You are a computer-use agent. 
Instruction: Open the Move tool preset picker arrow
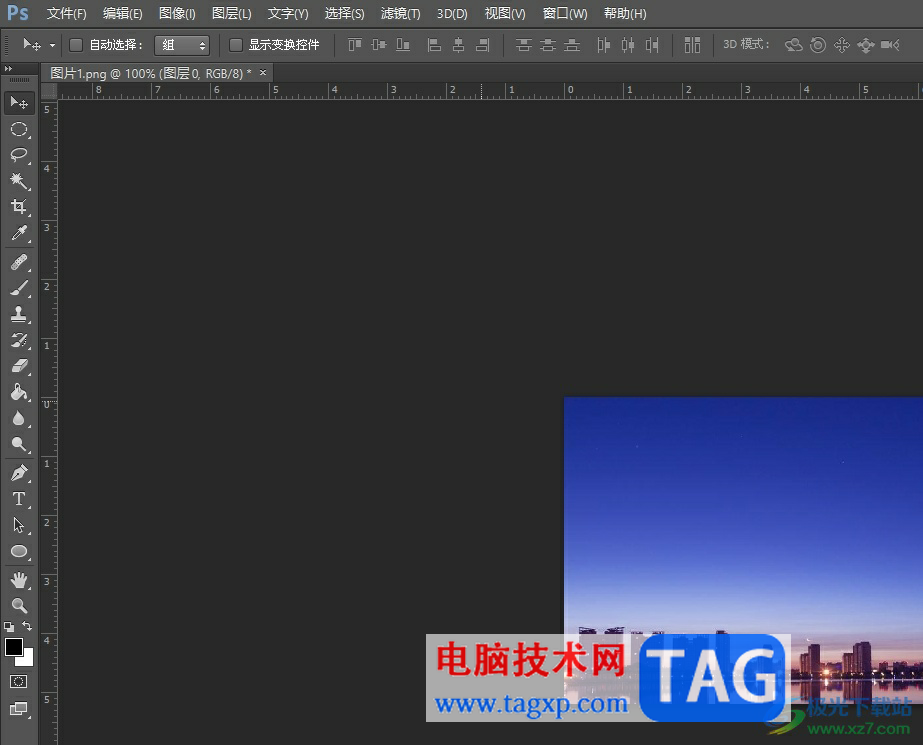point(52,45)
